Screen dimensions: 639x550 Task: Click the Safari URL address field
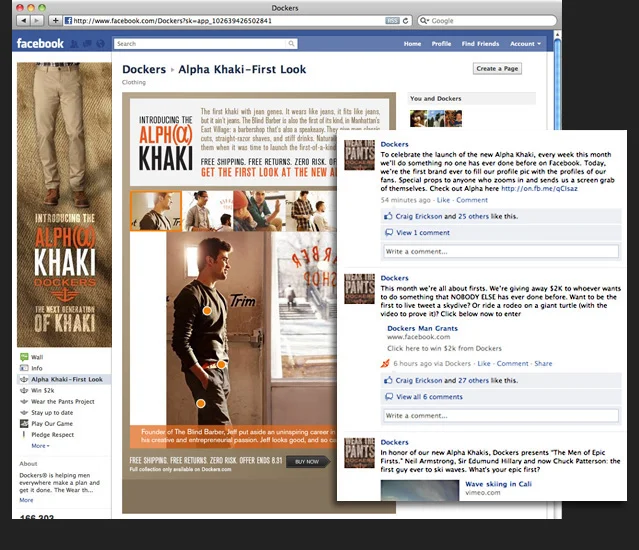(x=228, y=21)
